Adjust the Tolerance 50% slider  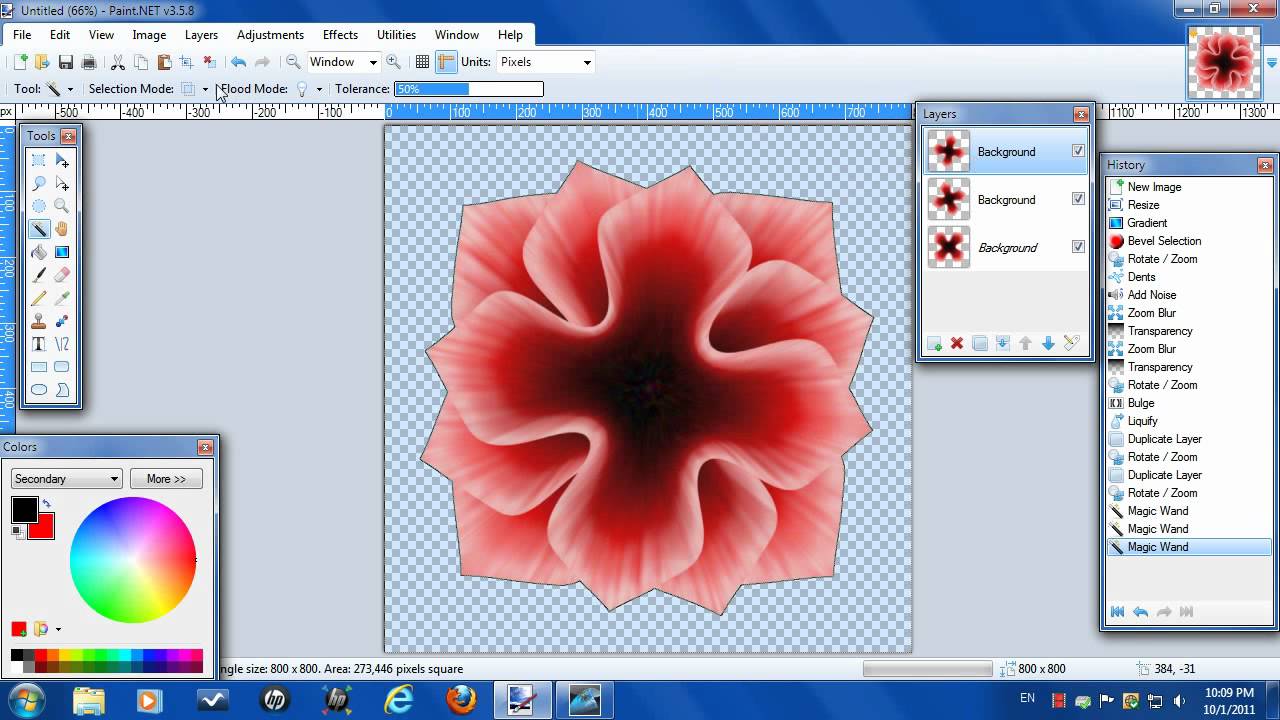469,89
